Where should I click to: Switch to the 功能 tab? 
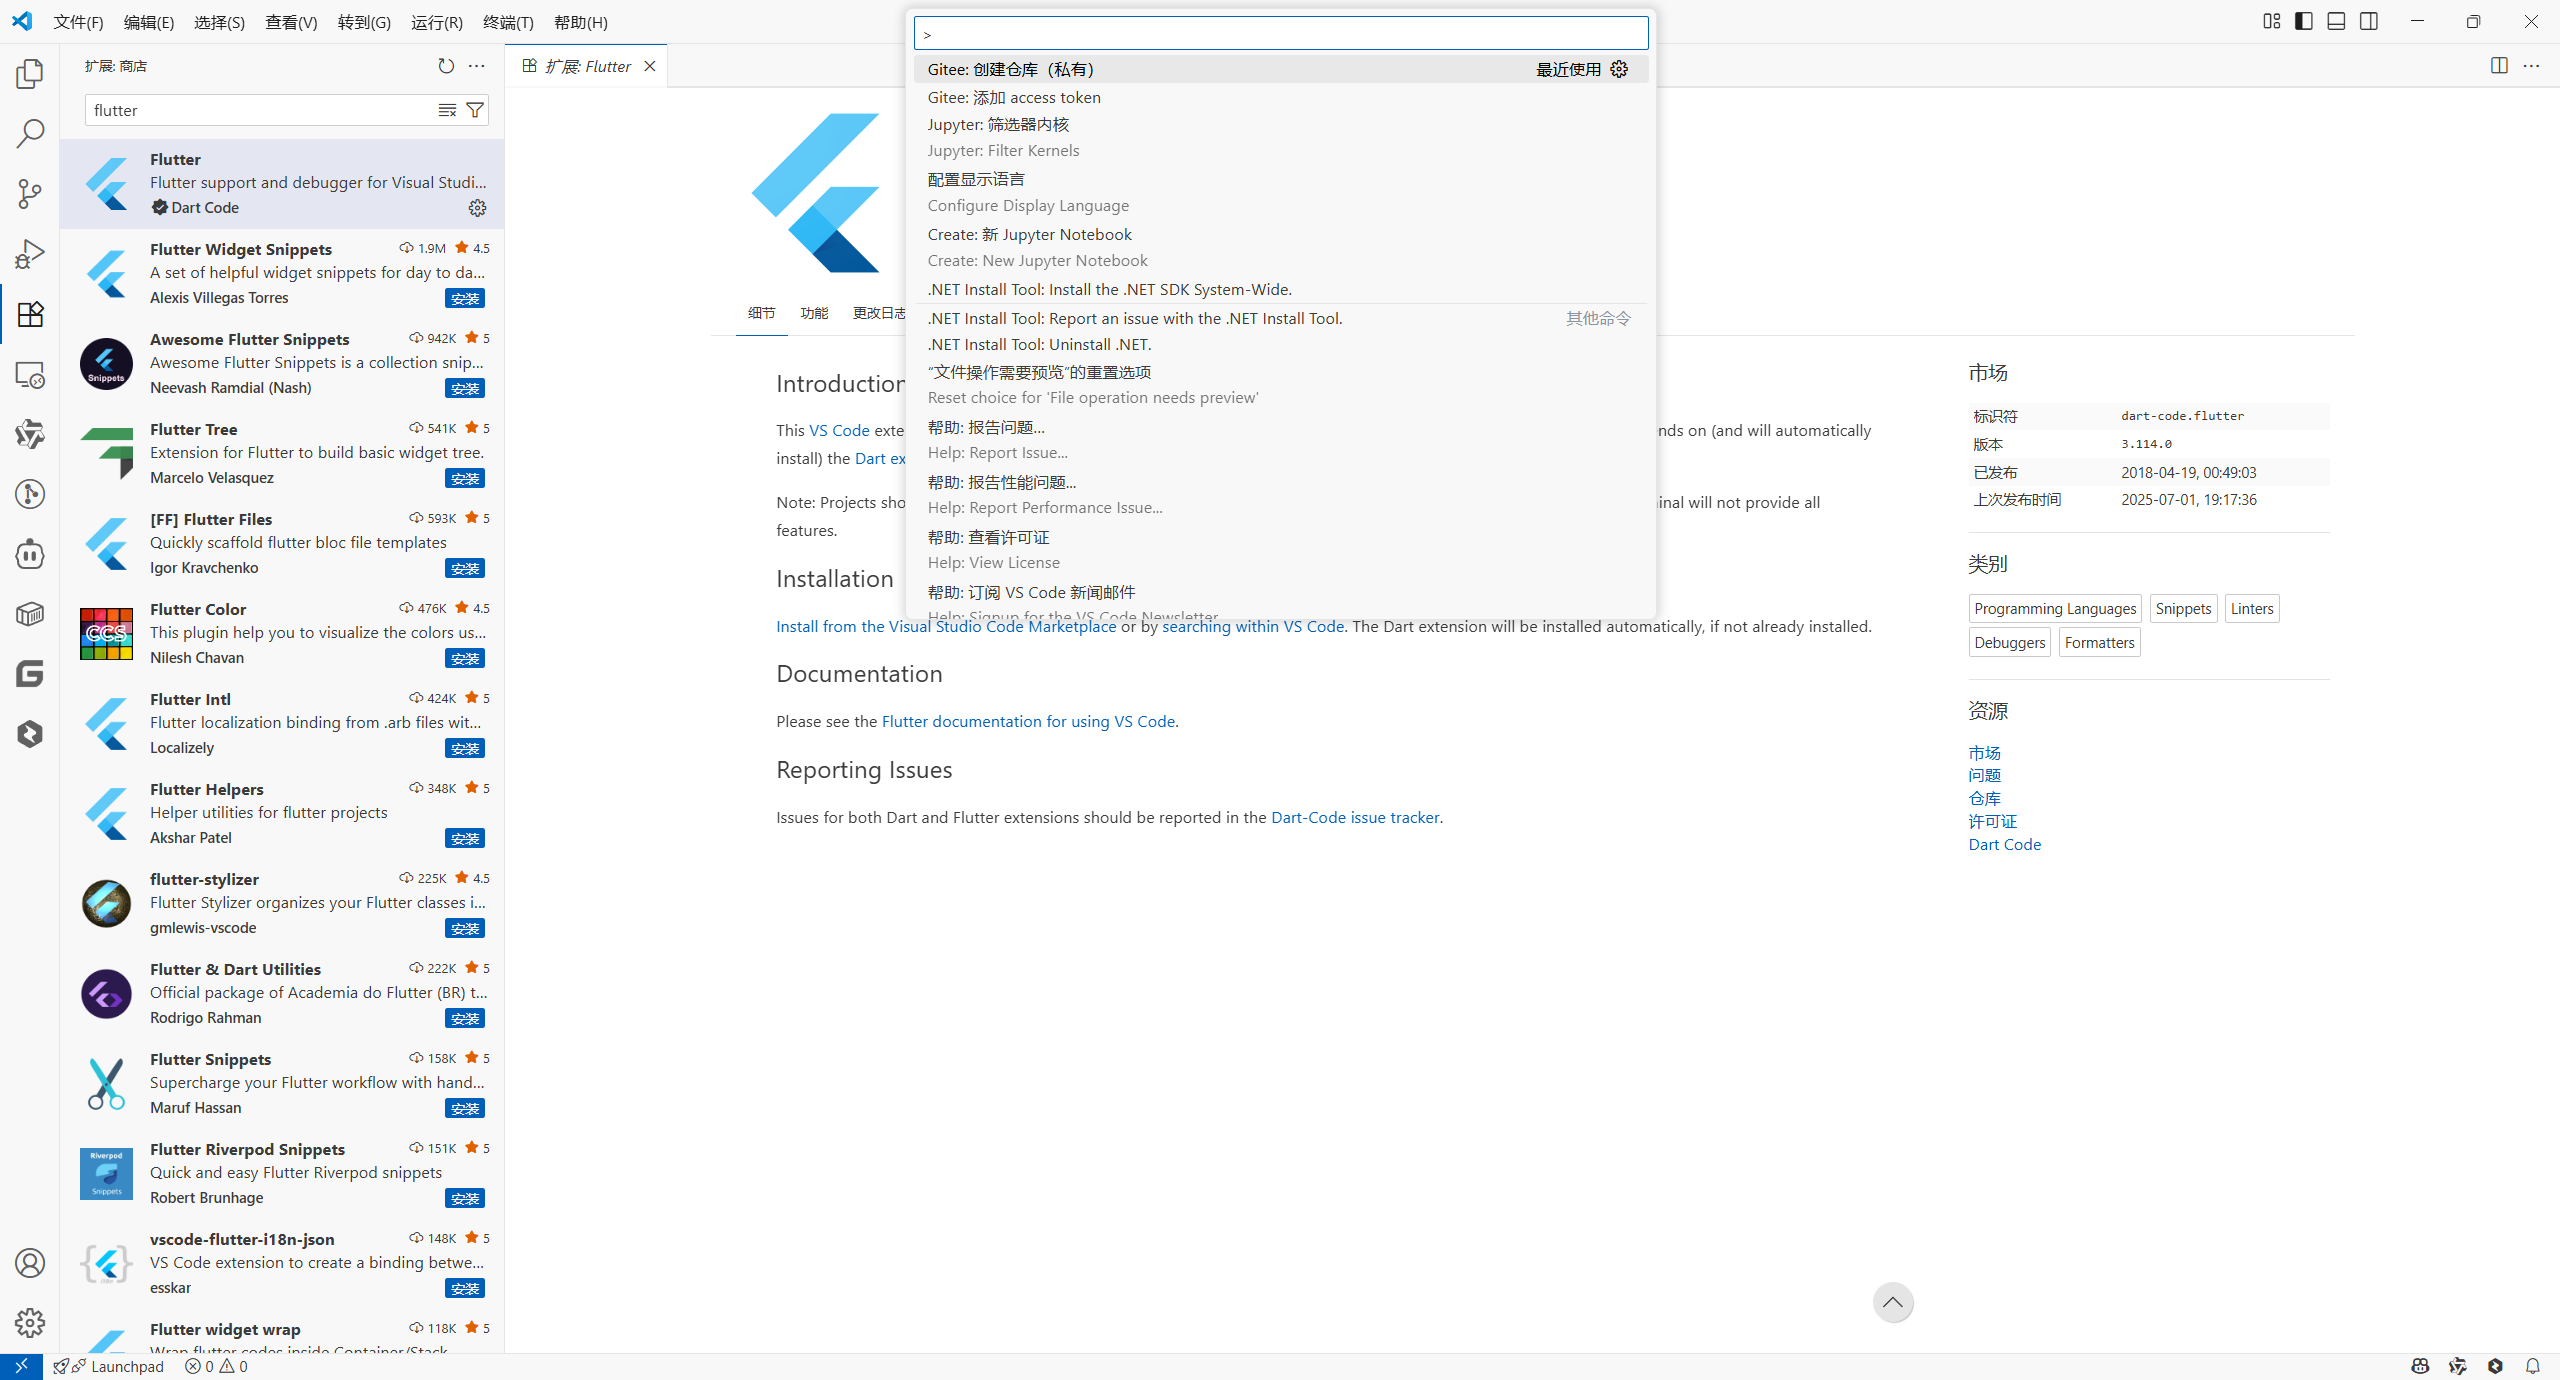[814, 313]
